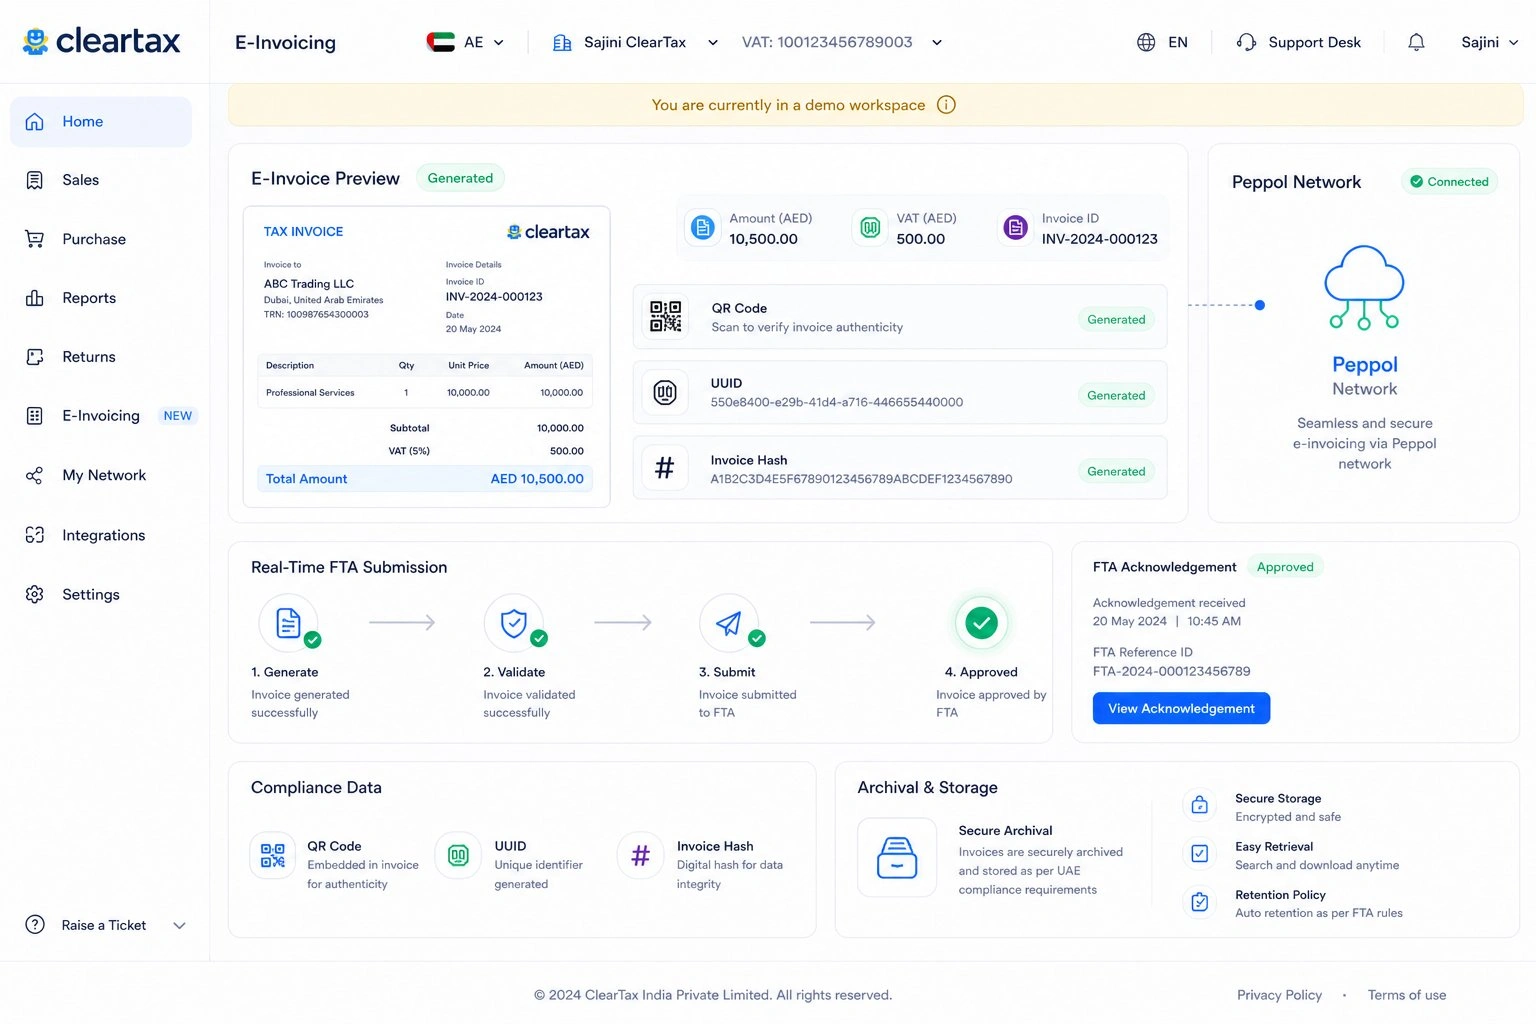The width and height of the screenshot is (1536, 1024).
Task: Click the Total Amount AED 10,500.00 row
Action: [x=425, y=479]
